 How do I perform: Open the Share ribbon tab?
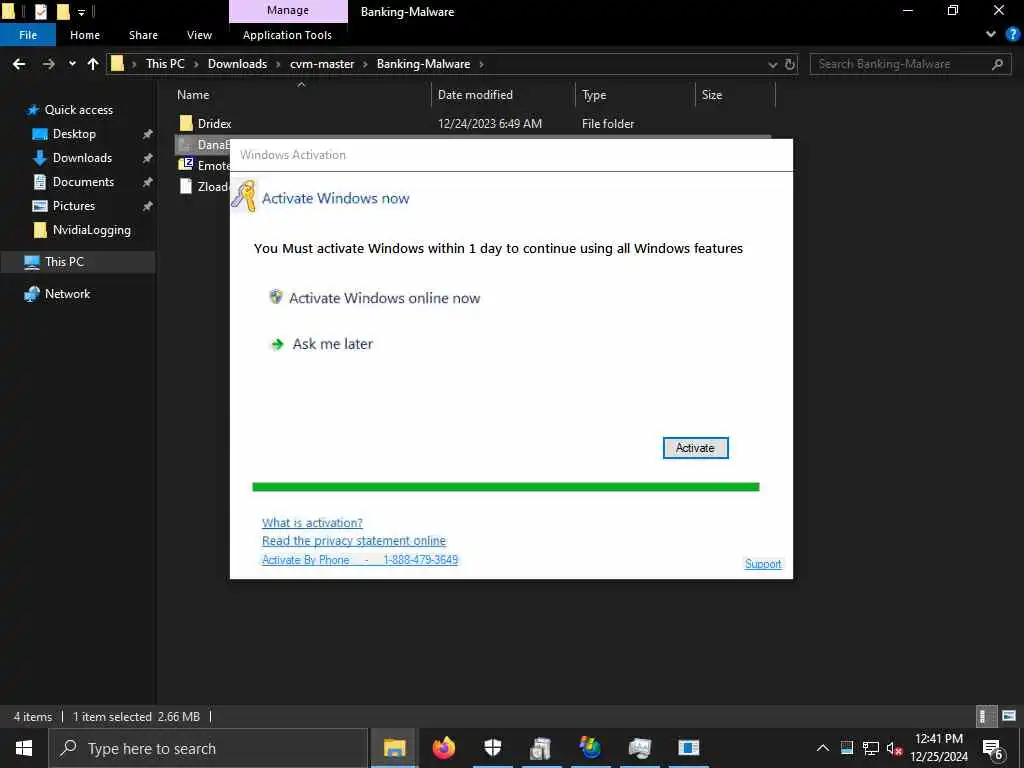click(x=143, y=35)
